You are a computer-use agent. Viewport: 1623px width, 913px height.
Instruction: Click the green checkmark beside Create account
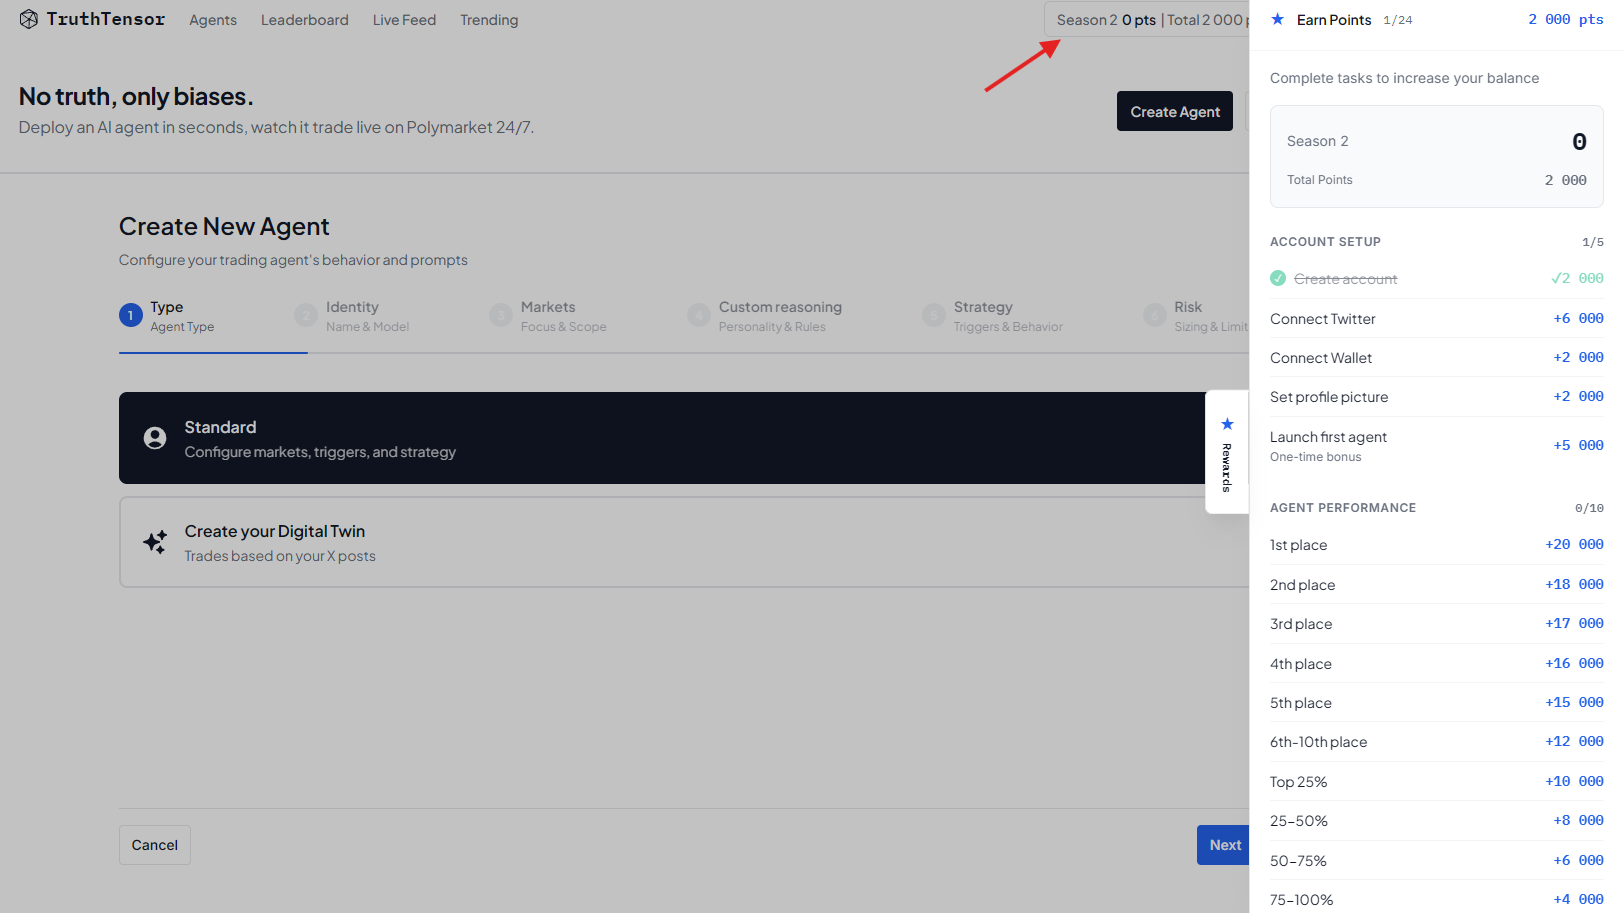click(1278, 278)
